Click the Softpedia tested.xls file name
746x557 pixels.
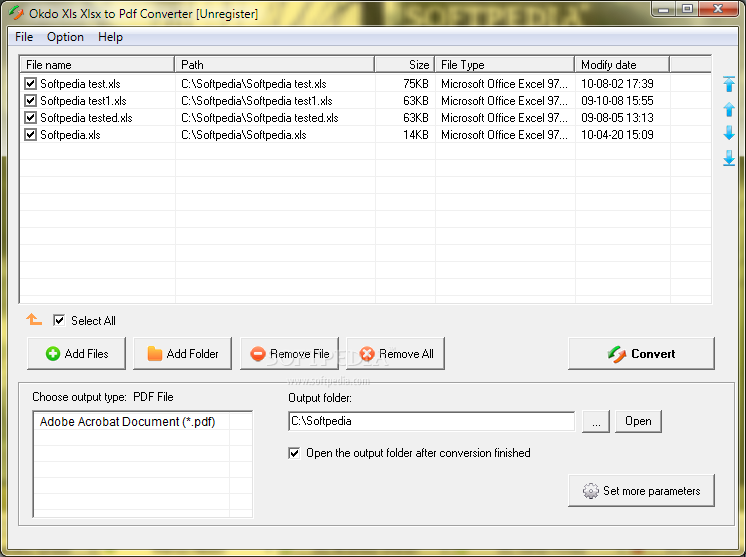click(86, 117)
